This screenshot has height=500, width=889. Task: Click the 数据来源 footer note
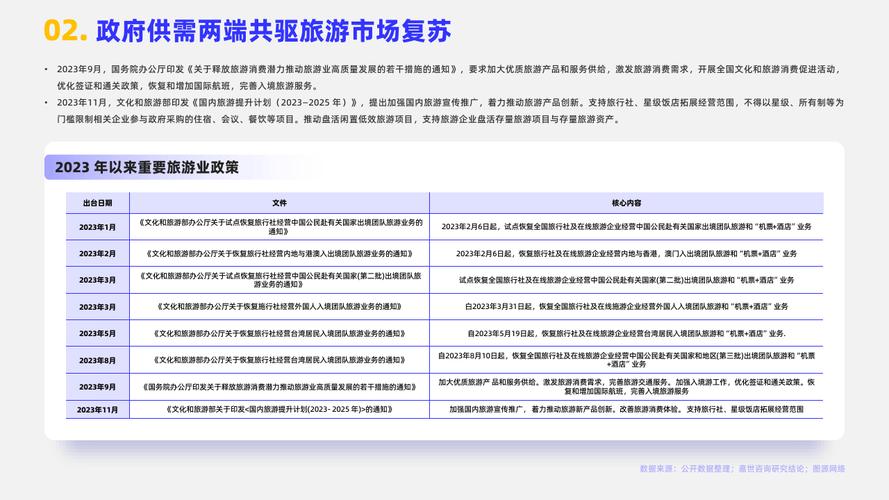point(742,469)
